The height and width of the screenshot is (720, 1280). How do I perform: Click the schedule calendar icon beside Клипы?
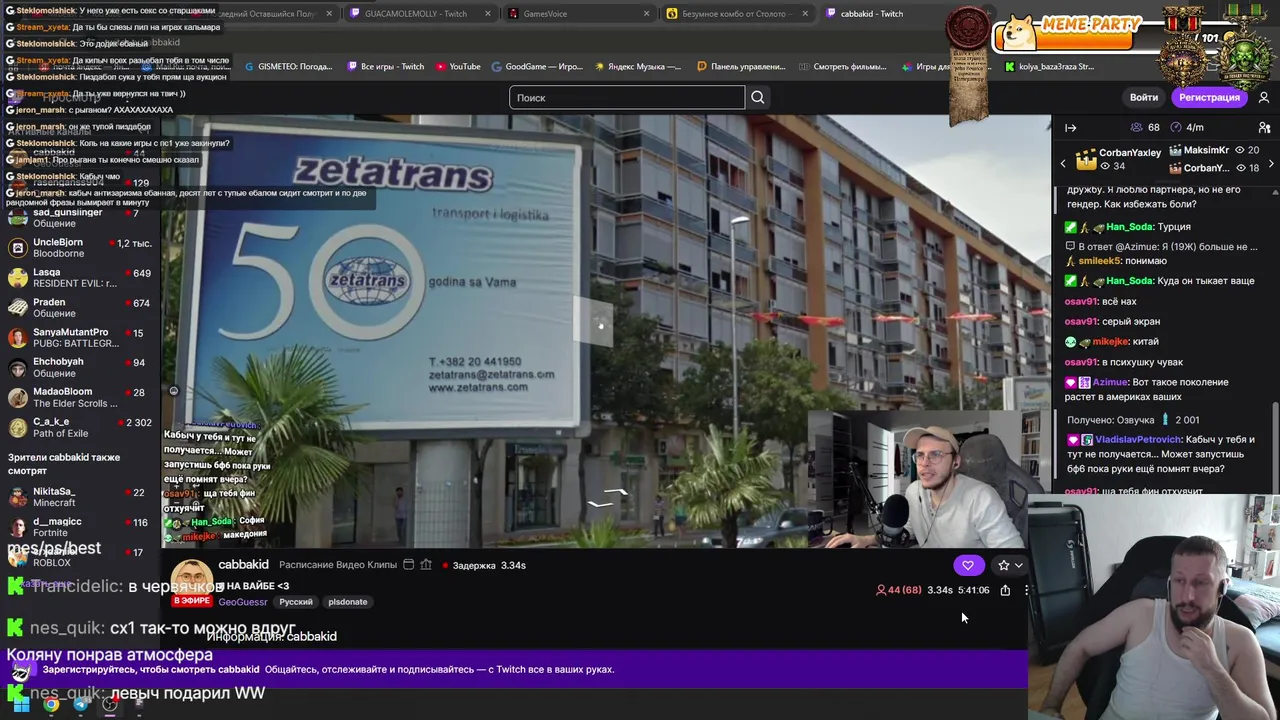point(408,565)
